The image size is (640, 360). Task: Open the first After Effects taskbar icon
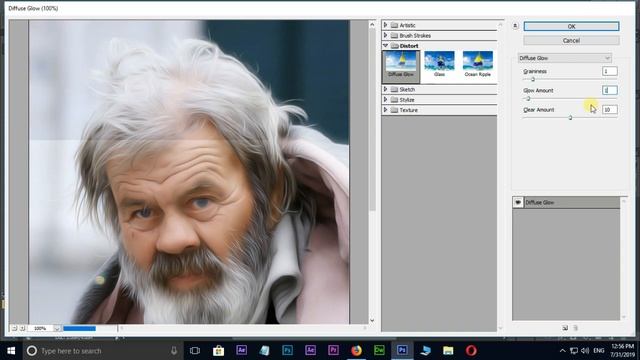[242, 350]
